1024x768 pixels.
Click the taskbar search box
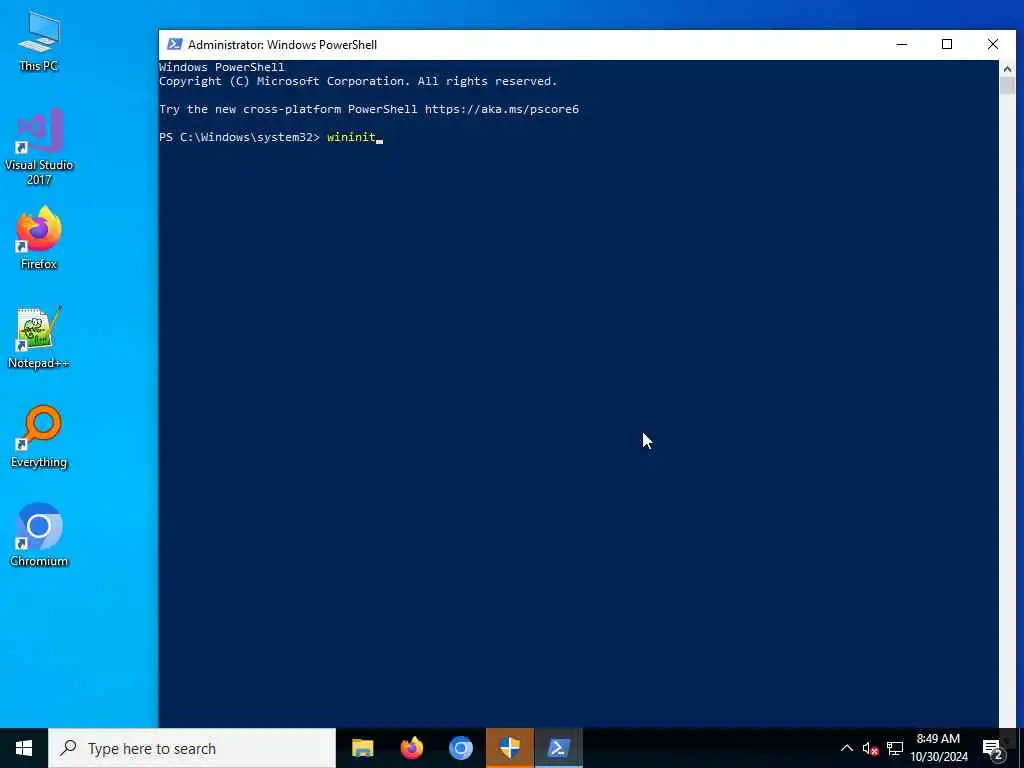tap(192, 748)
